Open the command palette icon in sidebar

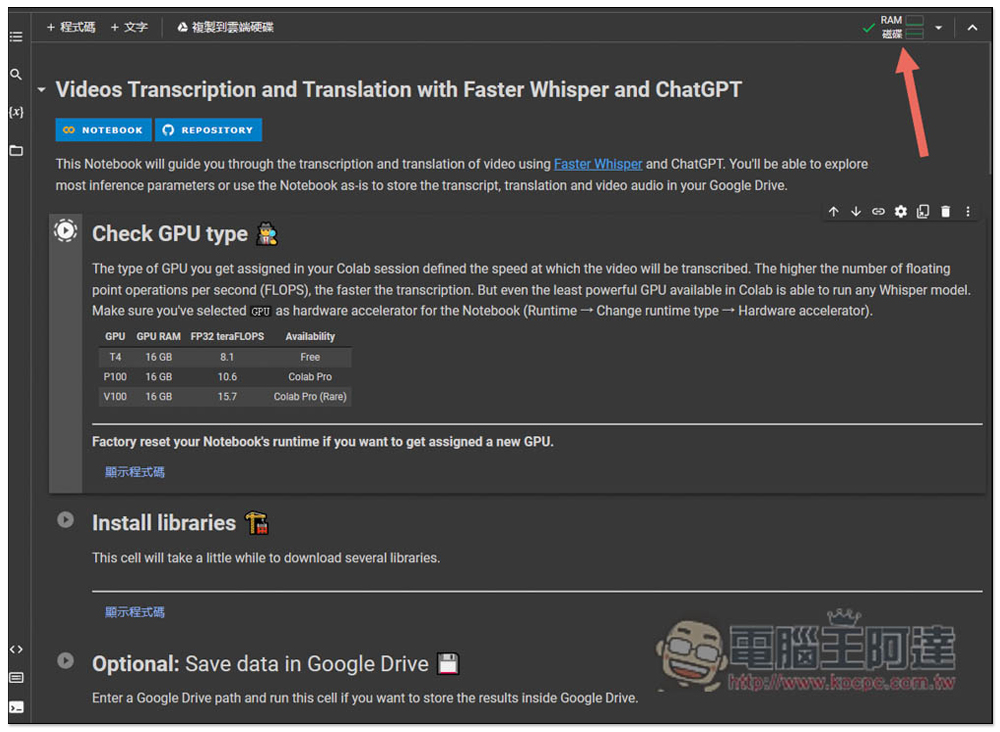point(16,678)
